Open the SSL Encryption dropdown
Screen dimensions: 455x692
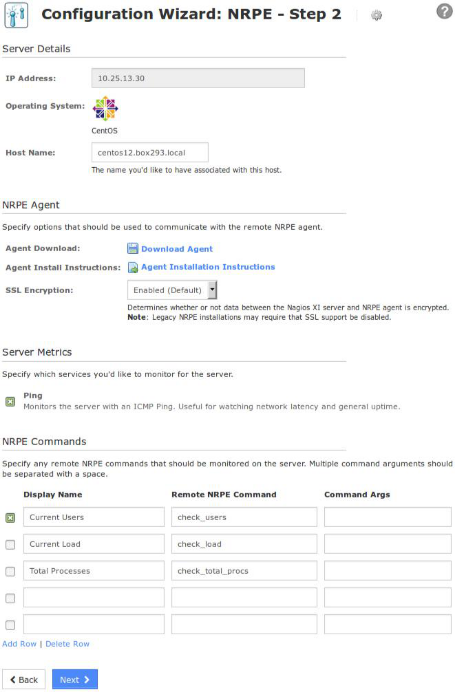pos(172,290)
